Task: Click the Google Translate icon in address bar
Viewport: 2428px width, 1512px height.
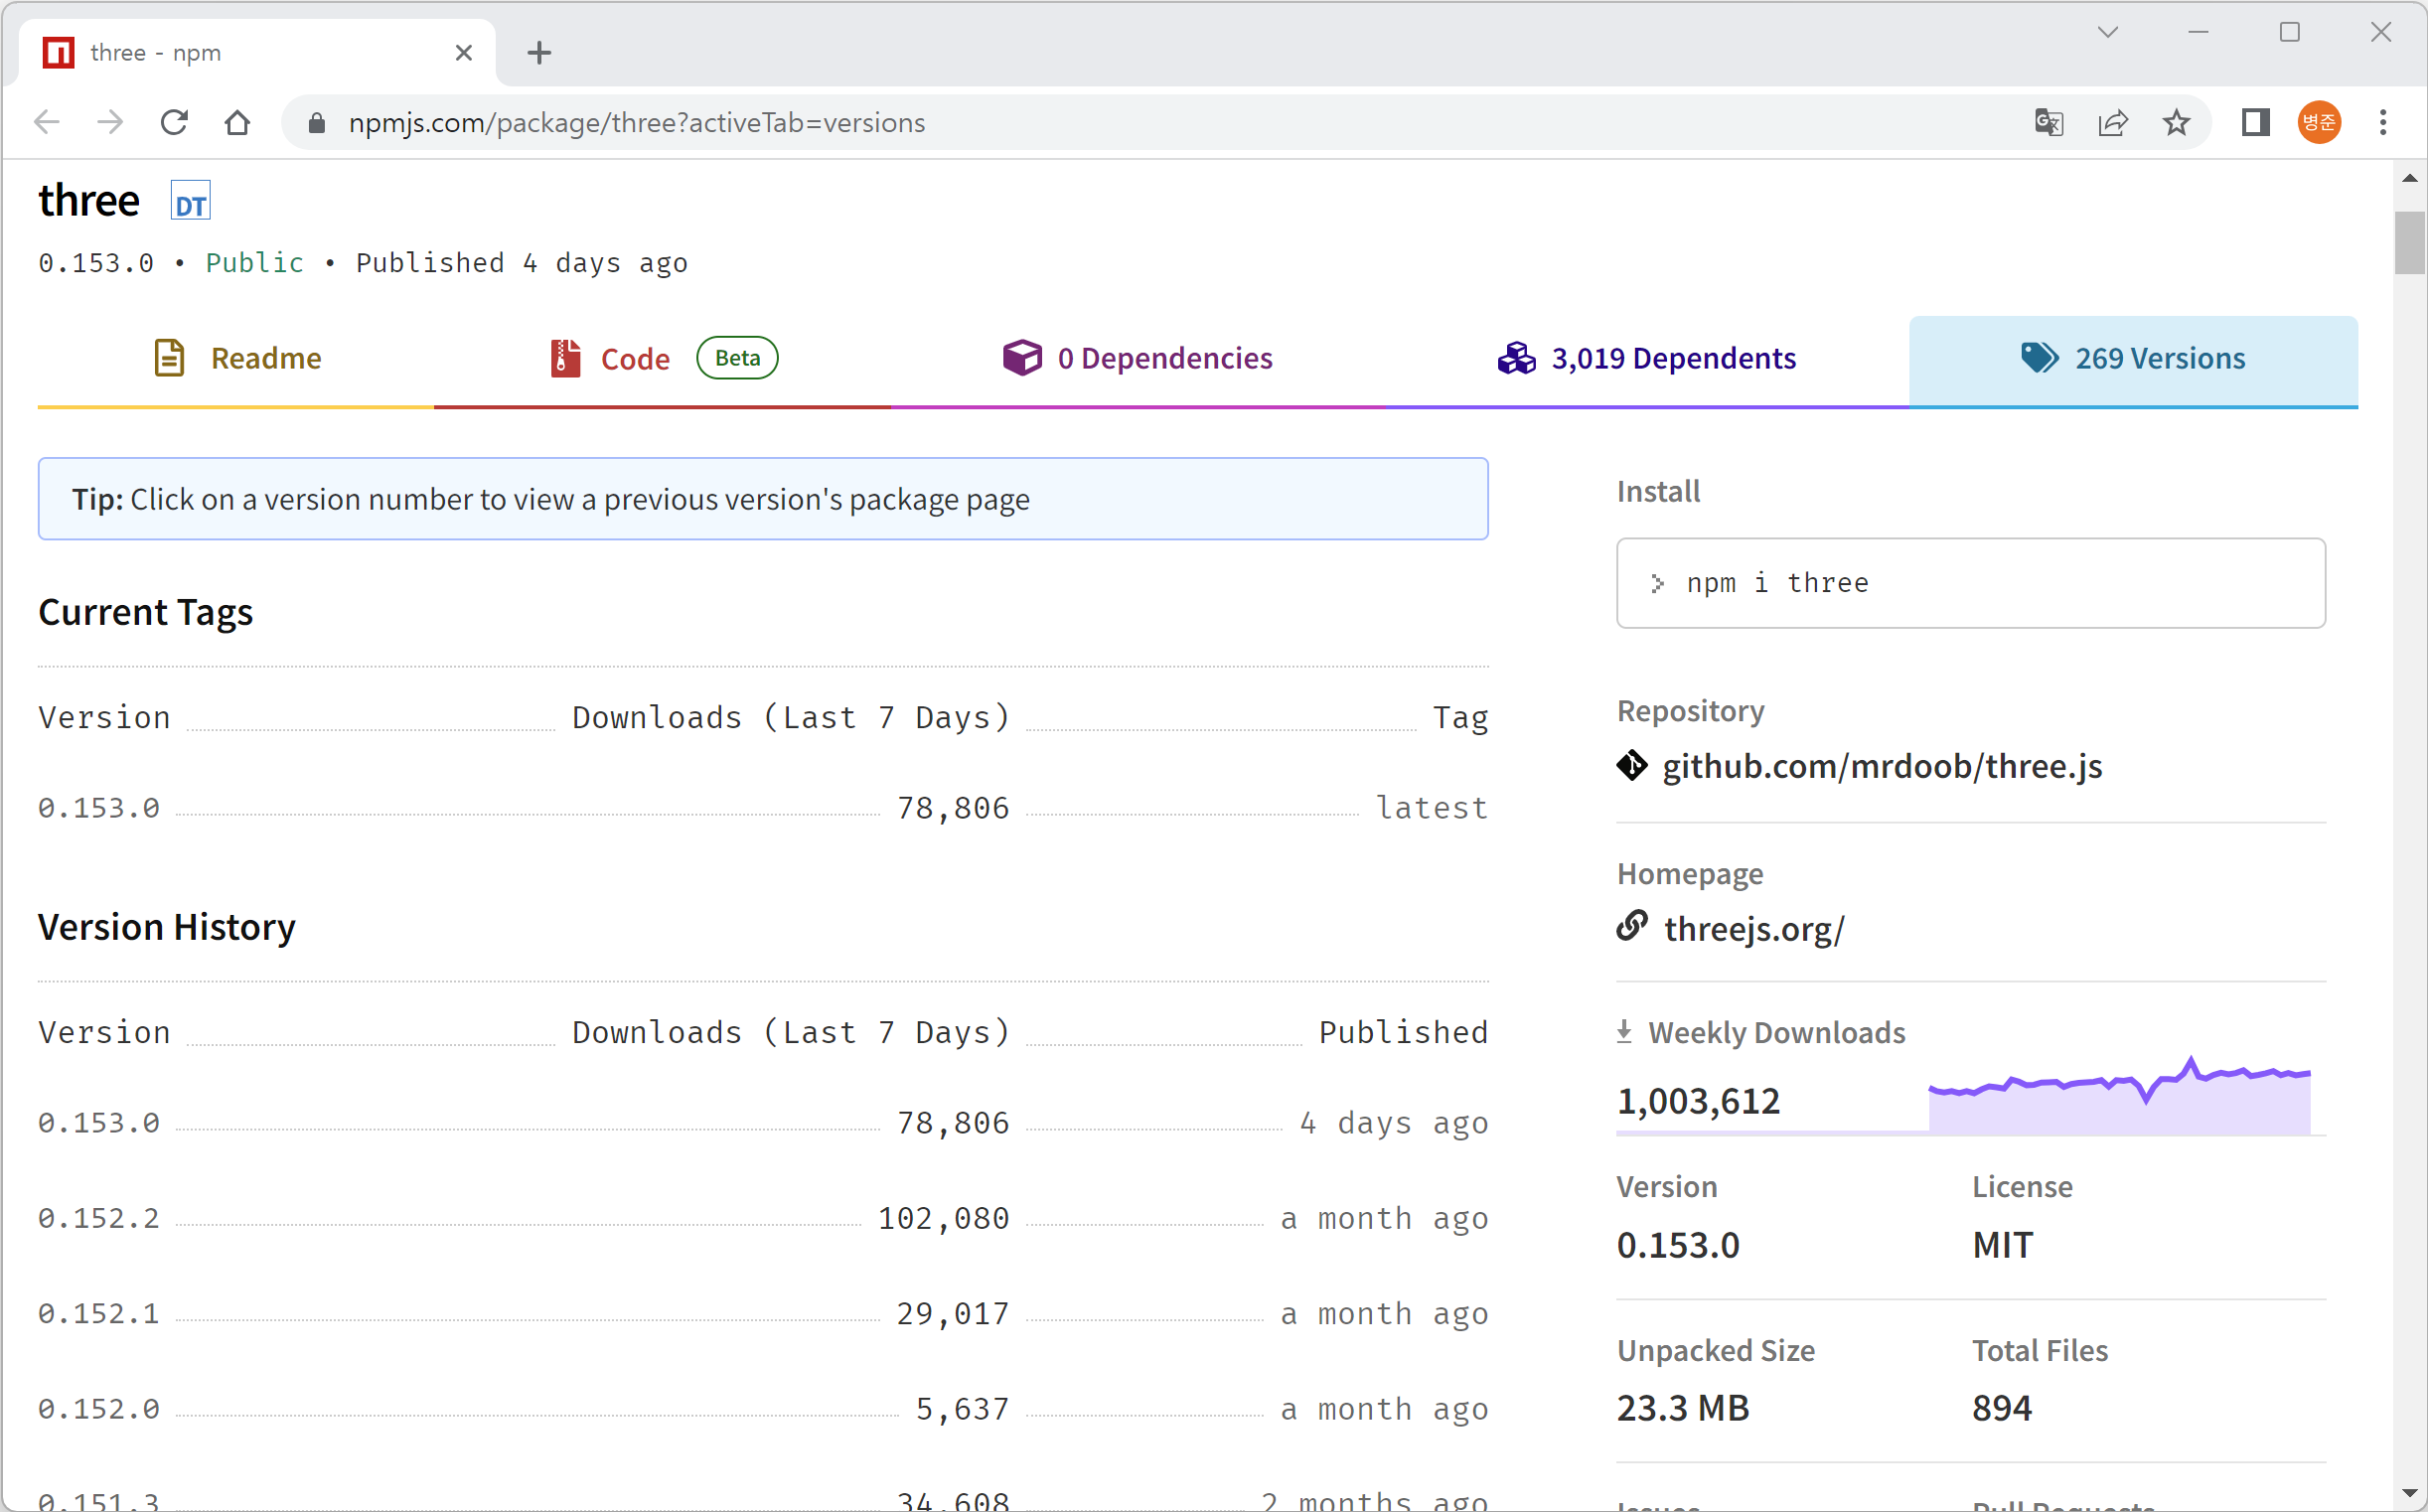Action: [2049, 123]
